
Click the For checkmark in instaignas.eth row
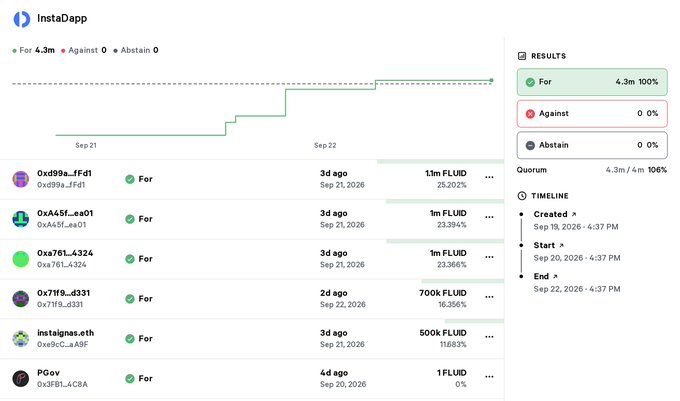click(130, 339)
